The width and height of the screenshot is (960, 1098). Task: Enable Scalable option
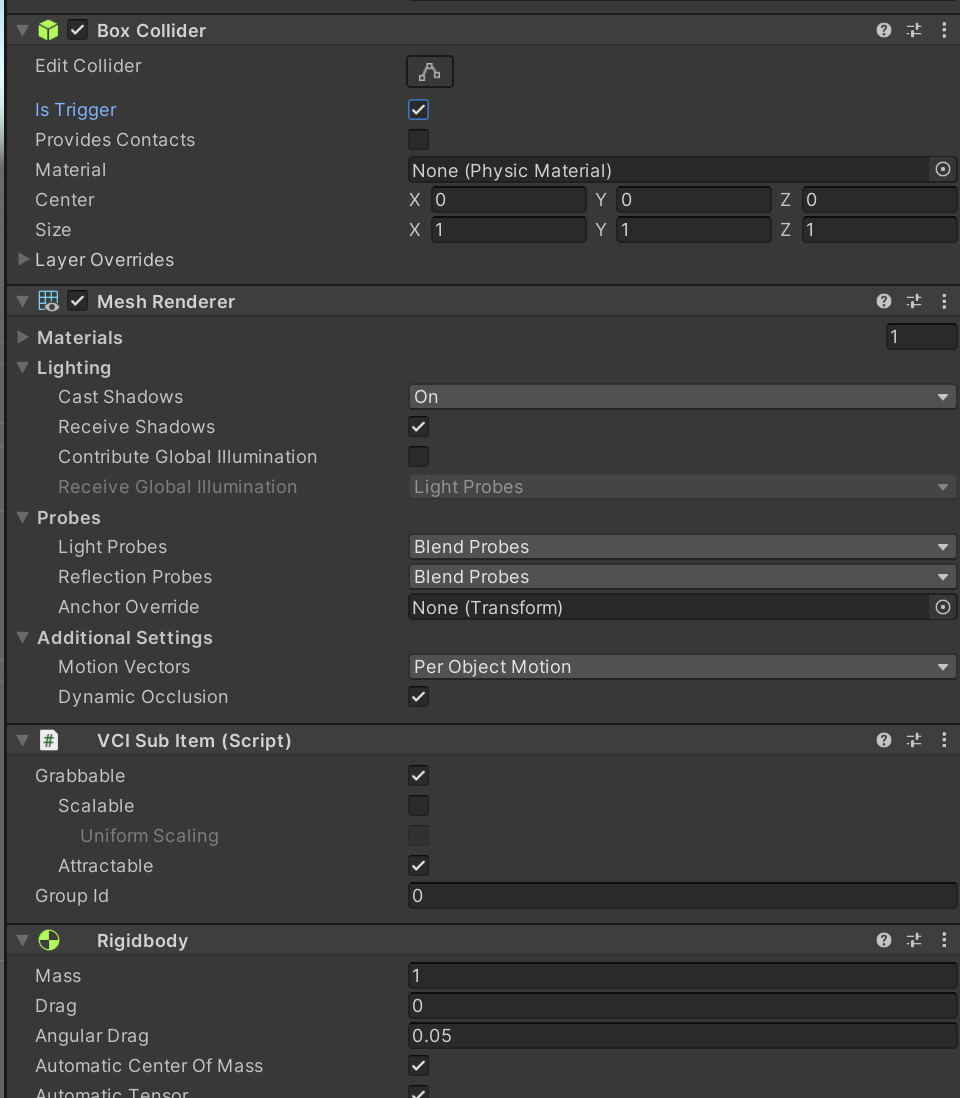pos(419,805)
